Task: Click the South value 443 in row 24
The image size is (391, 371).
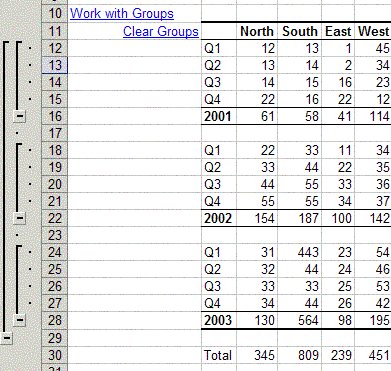Action: tap(299, 252)
